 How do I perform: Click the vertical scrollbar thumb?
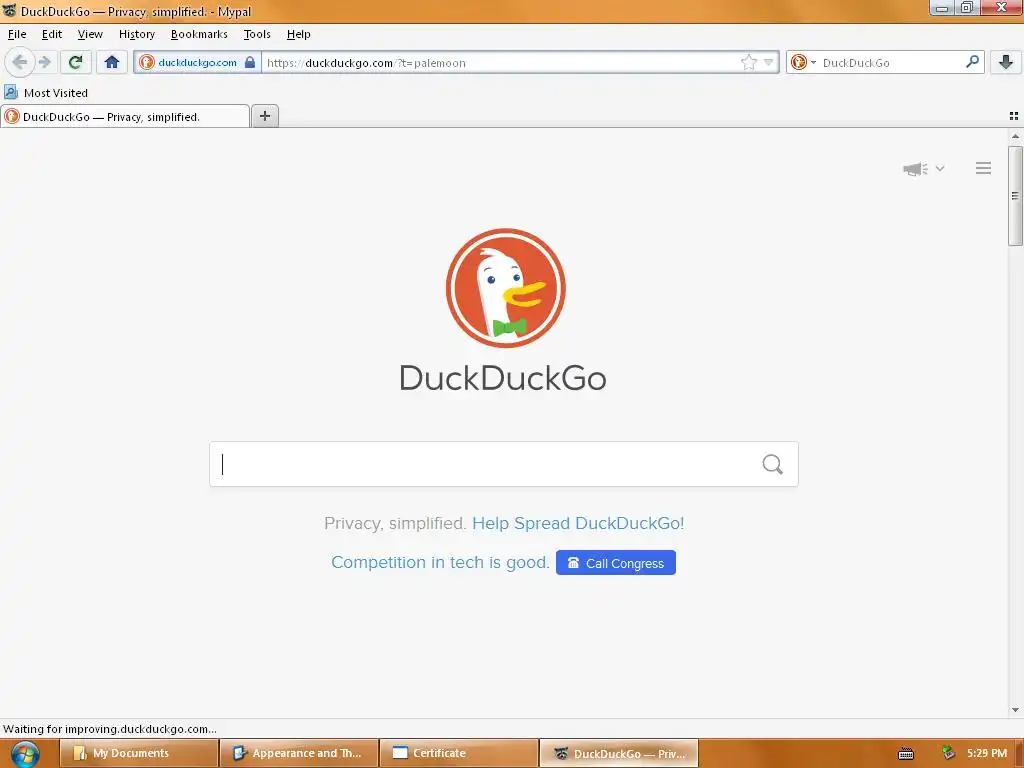(x=1015, y=196)
